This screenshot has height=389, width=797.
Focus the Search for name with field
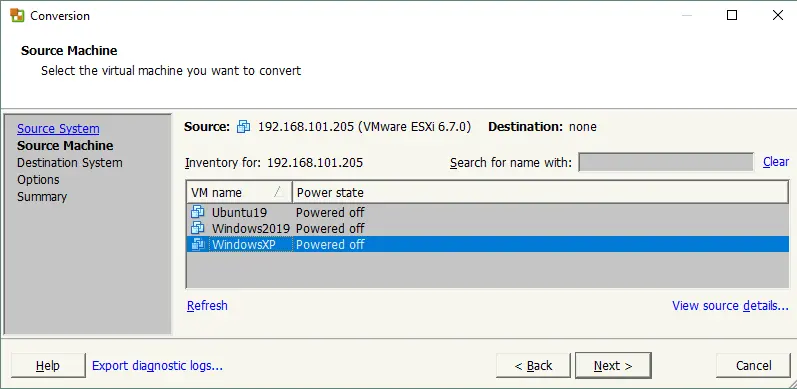666,162
